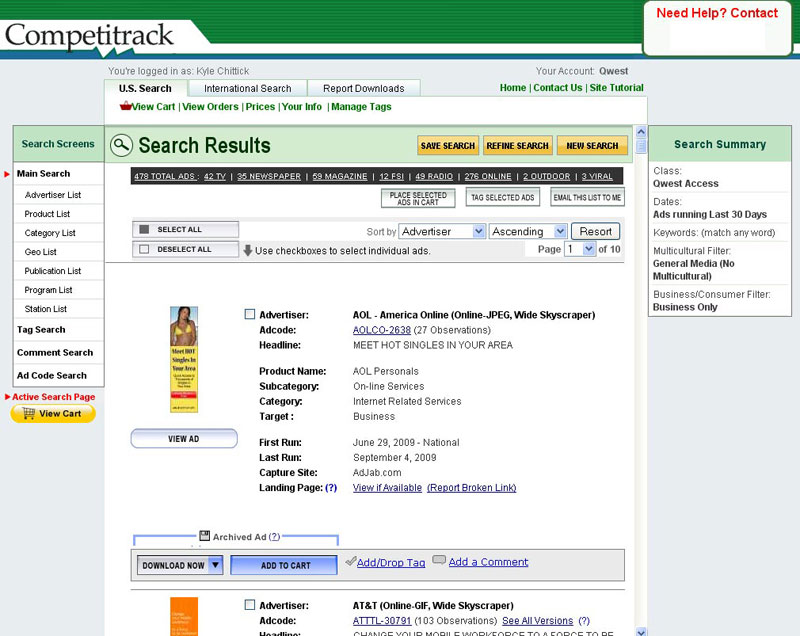Click the Report Broken Link link
The width and height of the screenshot is (800, 636).
(x=471, y=488)
